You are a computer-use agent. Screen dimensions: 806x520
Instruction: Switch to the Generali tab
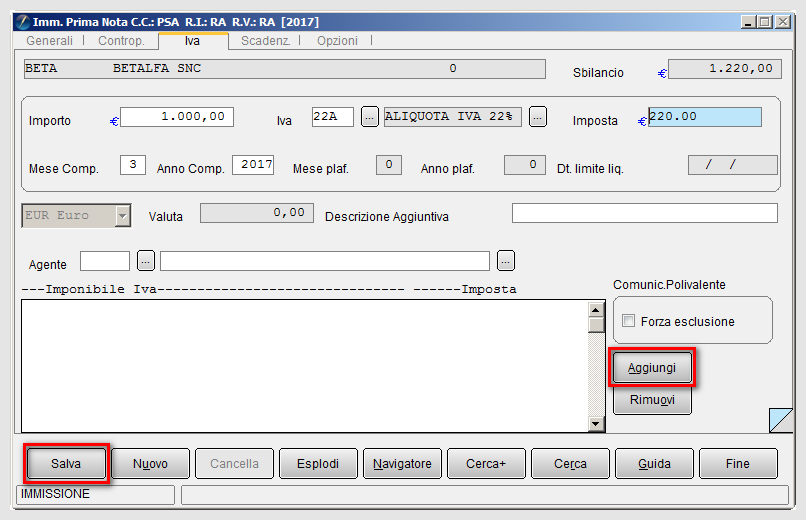[x=49, y=41]
